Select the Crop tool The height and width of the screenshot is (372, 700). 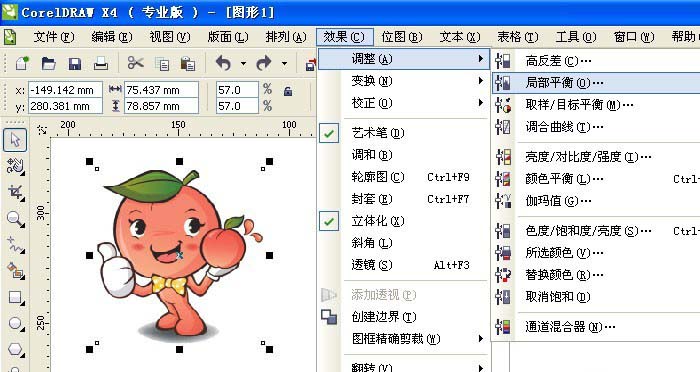click(15, 192)
